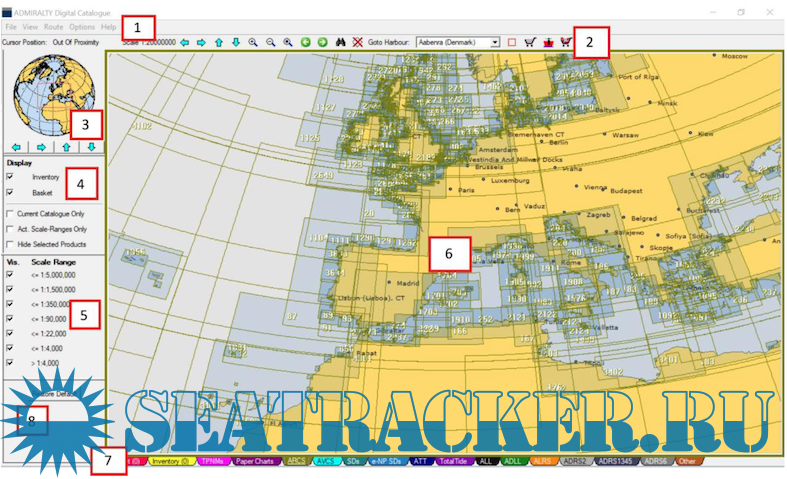This screenshot has width=787, height=479.
Task: Click the first shopping basket icon
Action: tap(528, 43)
